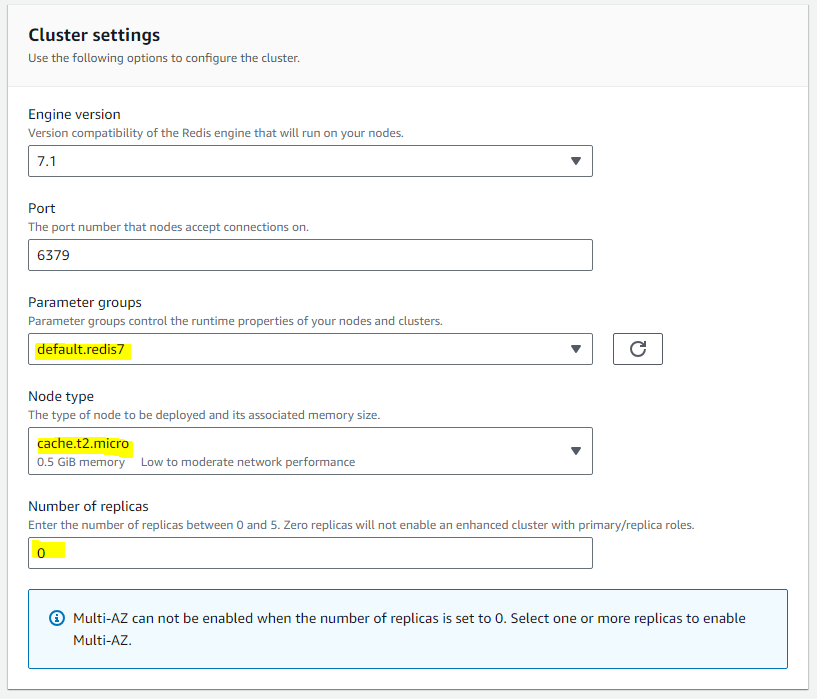Screen dimensions: 817x699
Task: Click the Parameter groups dropdown arrow
Action: pos(576,349)
